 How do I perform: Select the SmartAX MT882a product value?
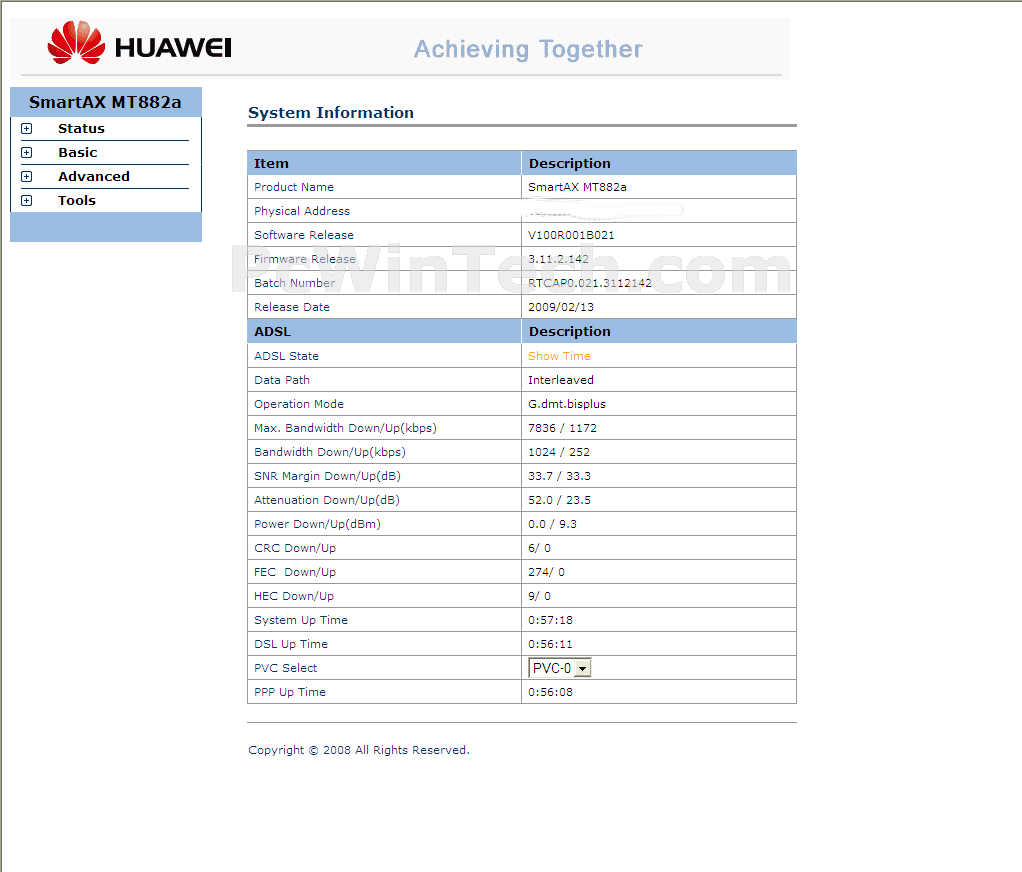coord(577,187)
